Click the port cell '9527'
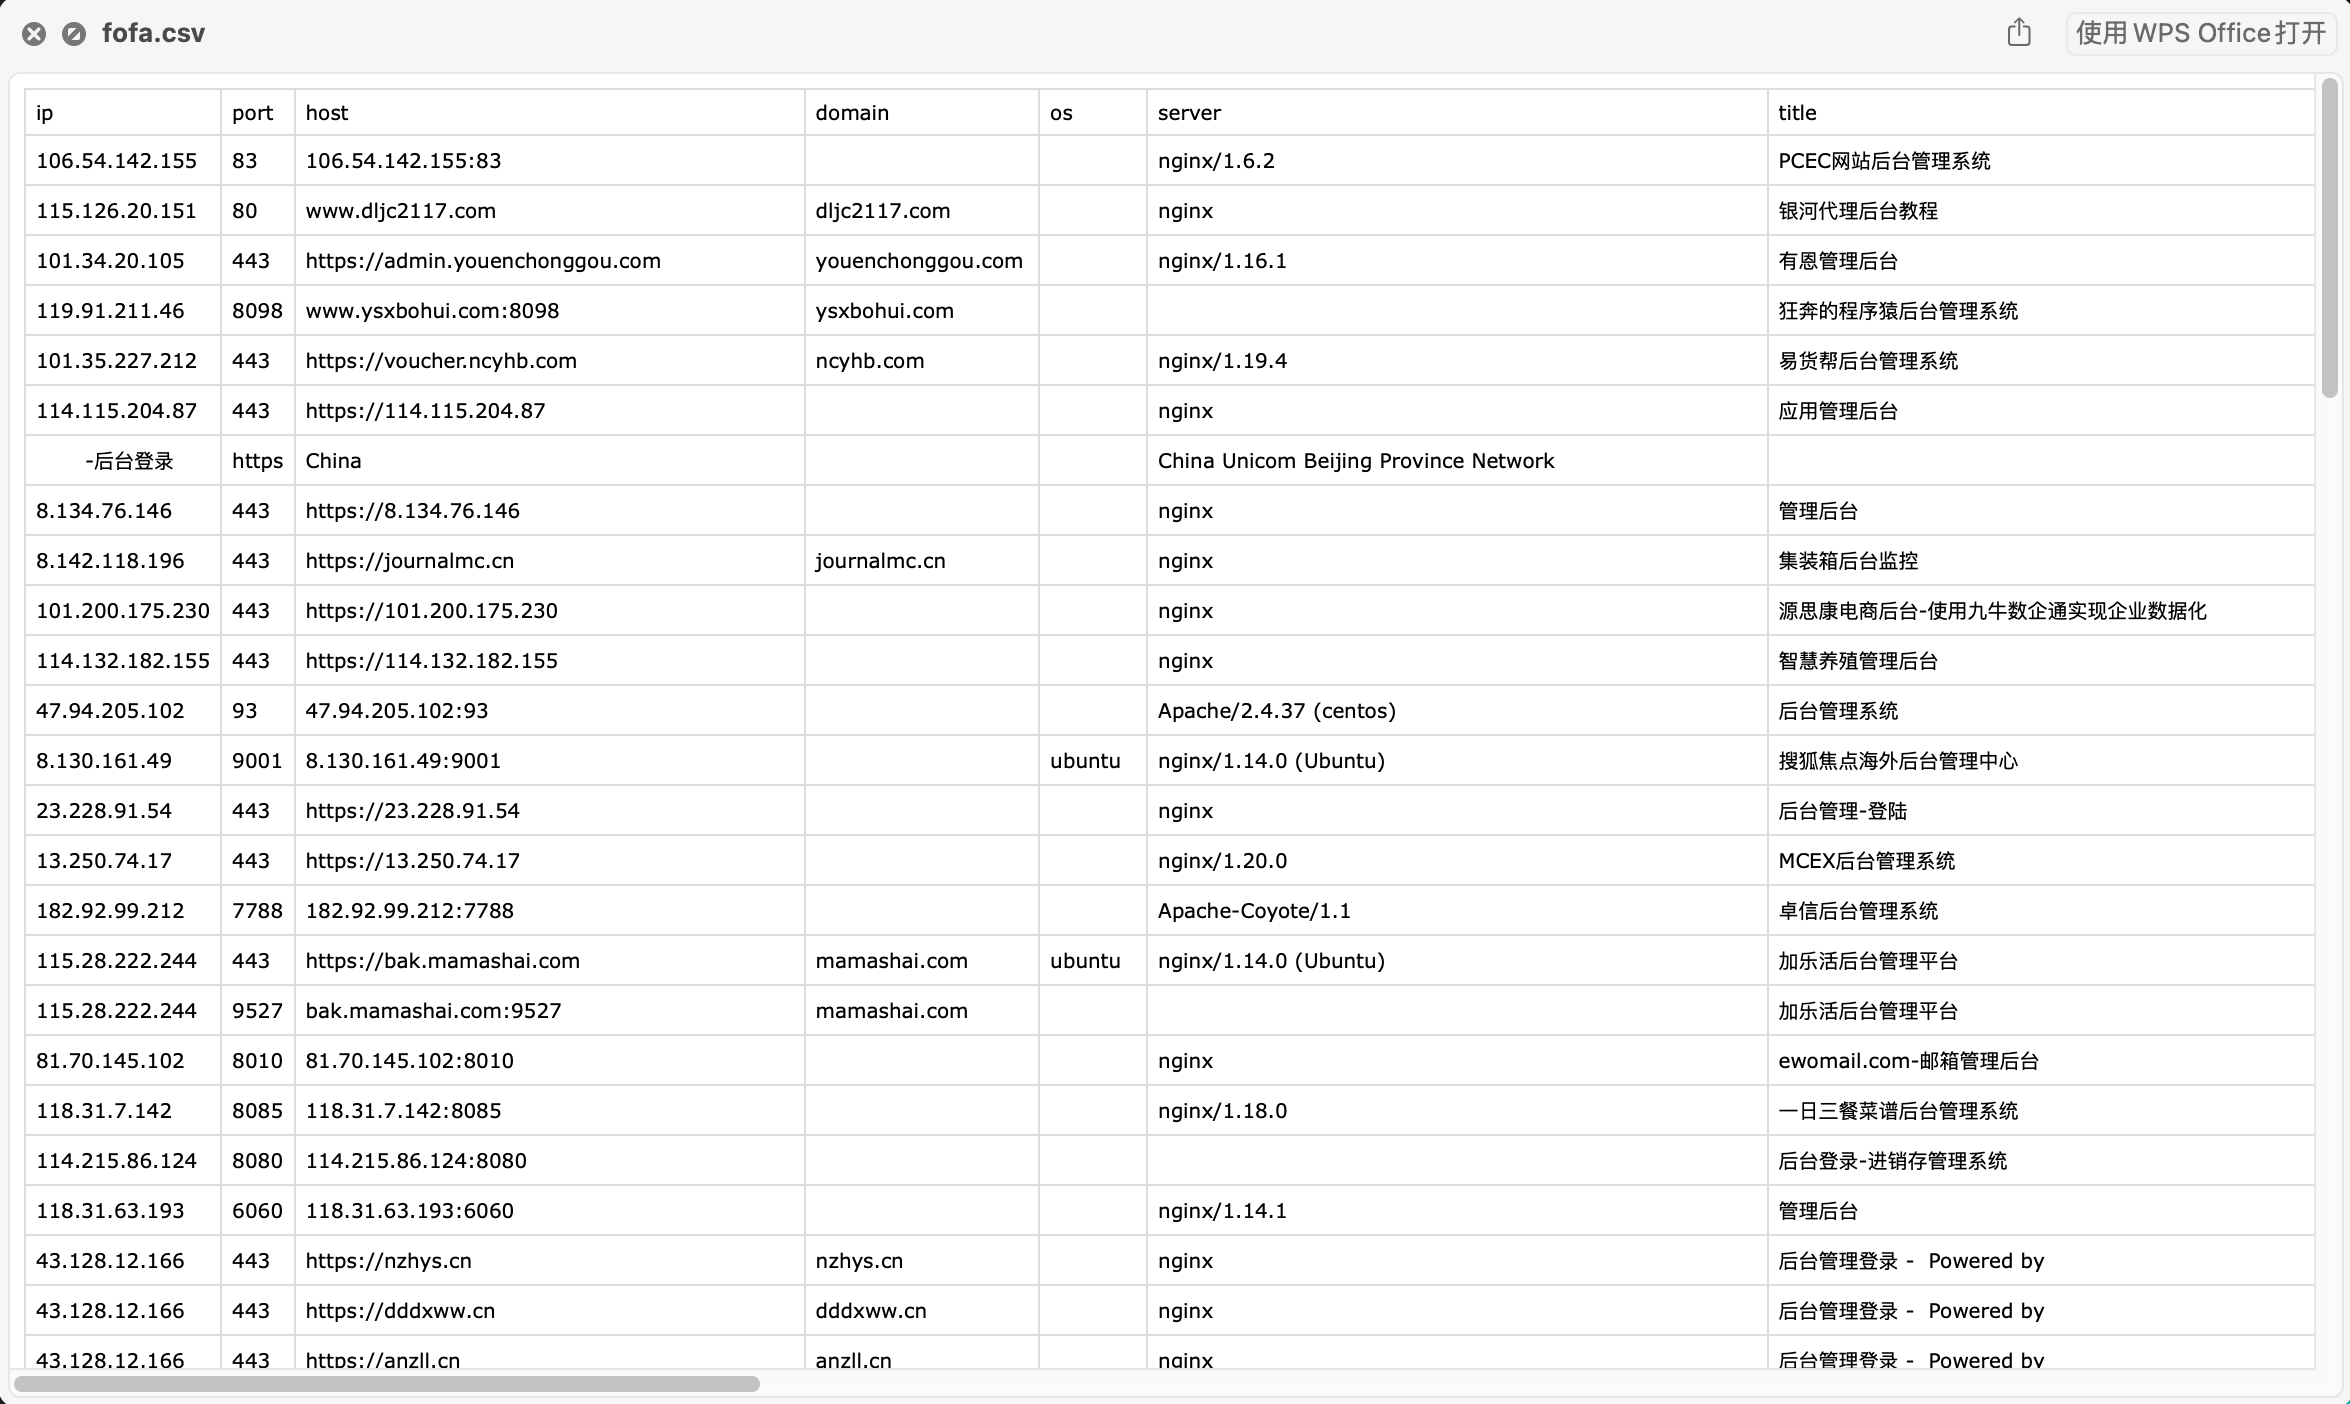 [257, 1011]
